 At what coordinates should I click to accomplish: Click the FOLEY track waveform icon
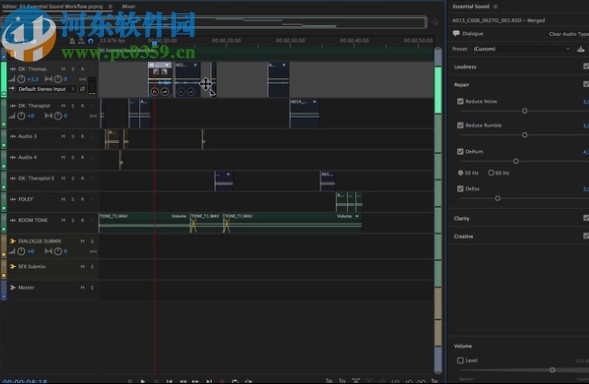(13, 199)
